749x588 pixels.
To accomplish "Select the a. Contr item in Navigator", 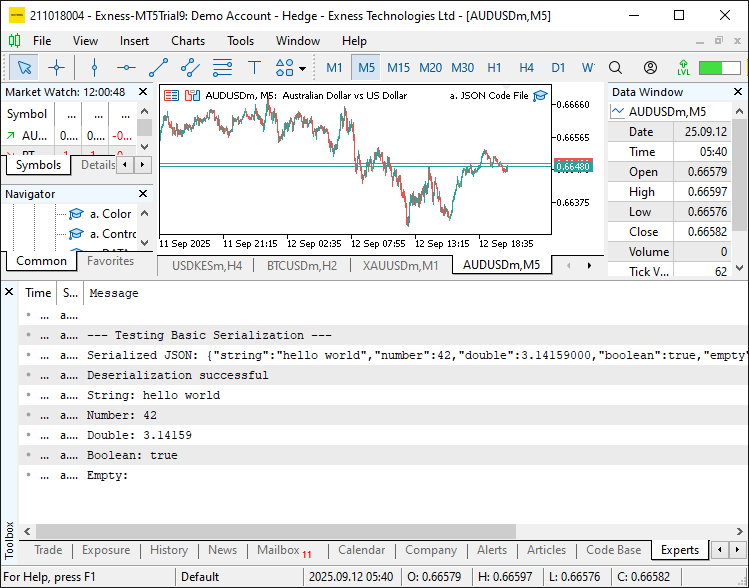I will pyautogui.click(x=102, y=234).
